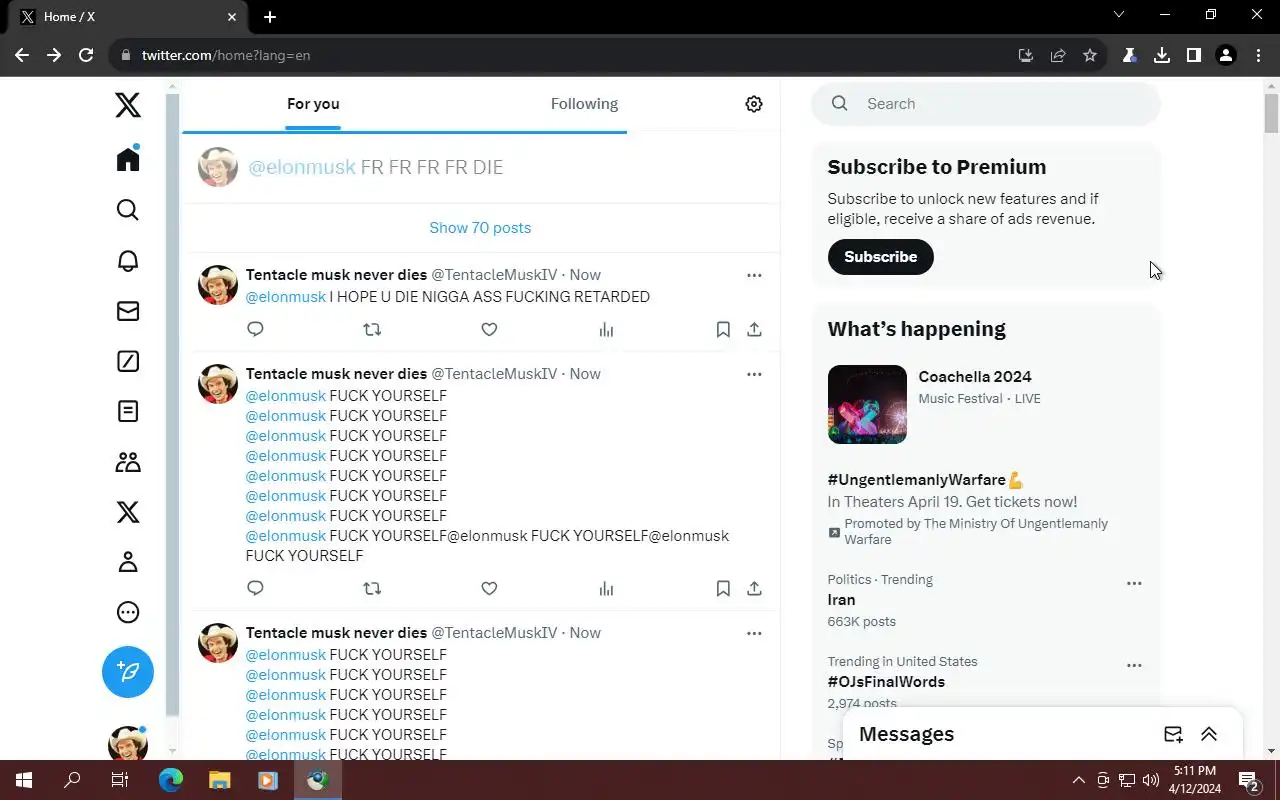This screenshot has height=800, width=1280.
Task: Open Notifications bell icon
Action: [128, 261]
